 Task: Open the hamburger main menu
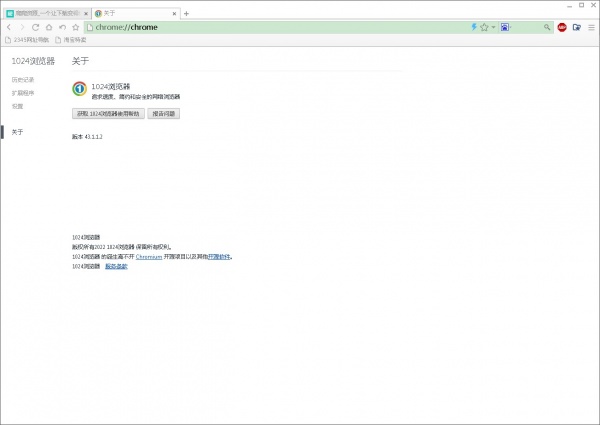pos(591,27)
